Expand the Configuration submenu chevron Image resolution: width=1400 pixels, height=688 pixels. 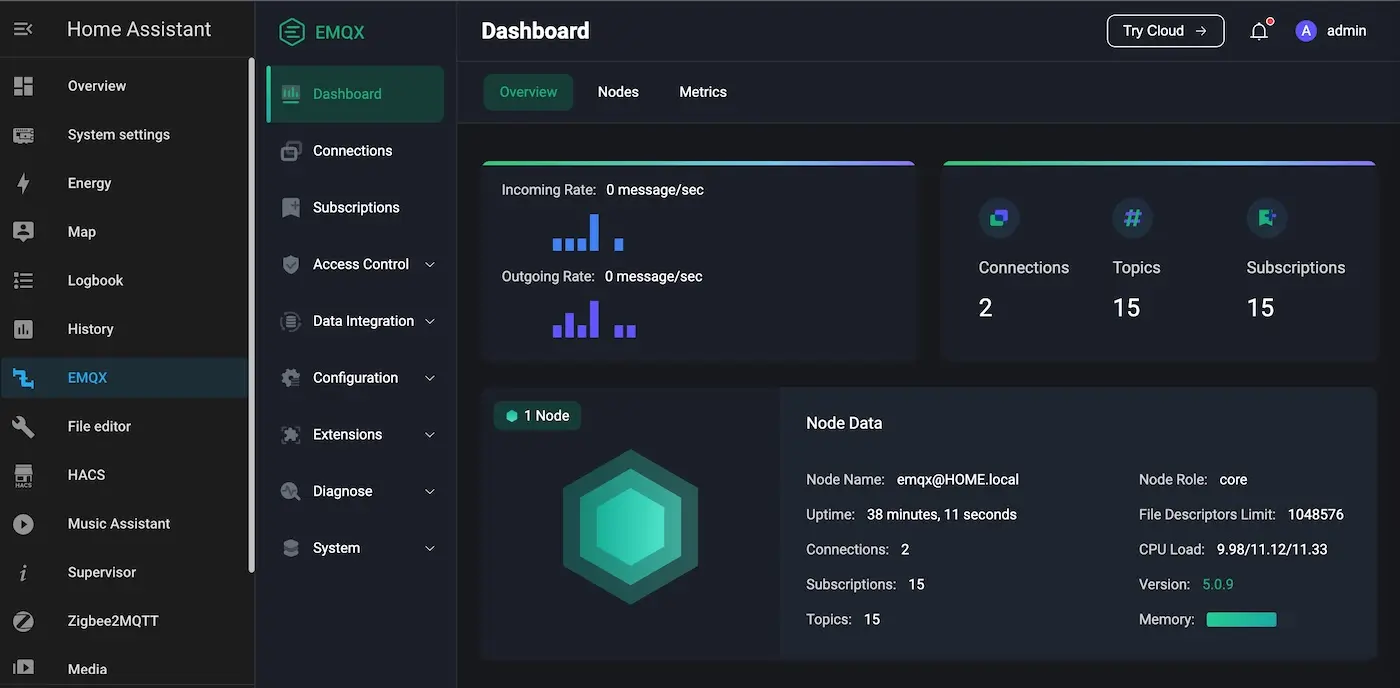(430, 378)
